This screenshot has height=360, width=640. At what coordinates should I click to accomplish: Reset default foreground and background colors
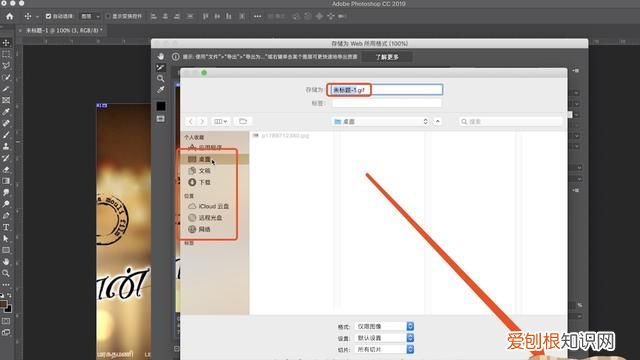point(2,295)
